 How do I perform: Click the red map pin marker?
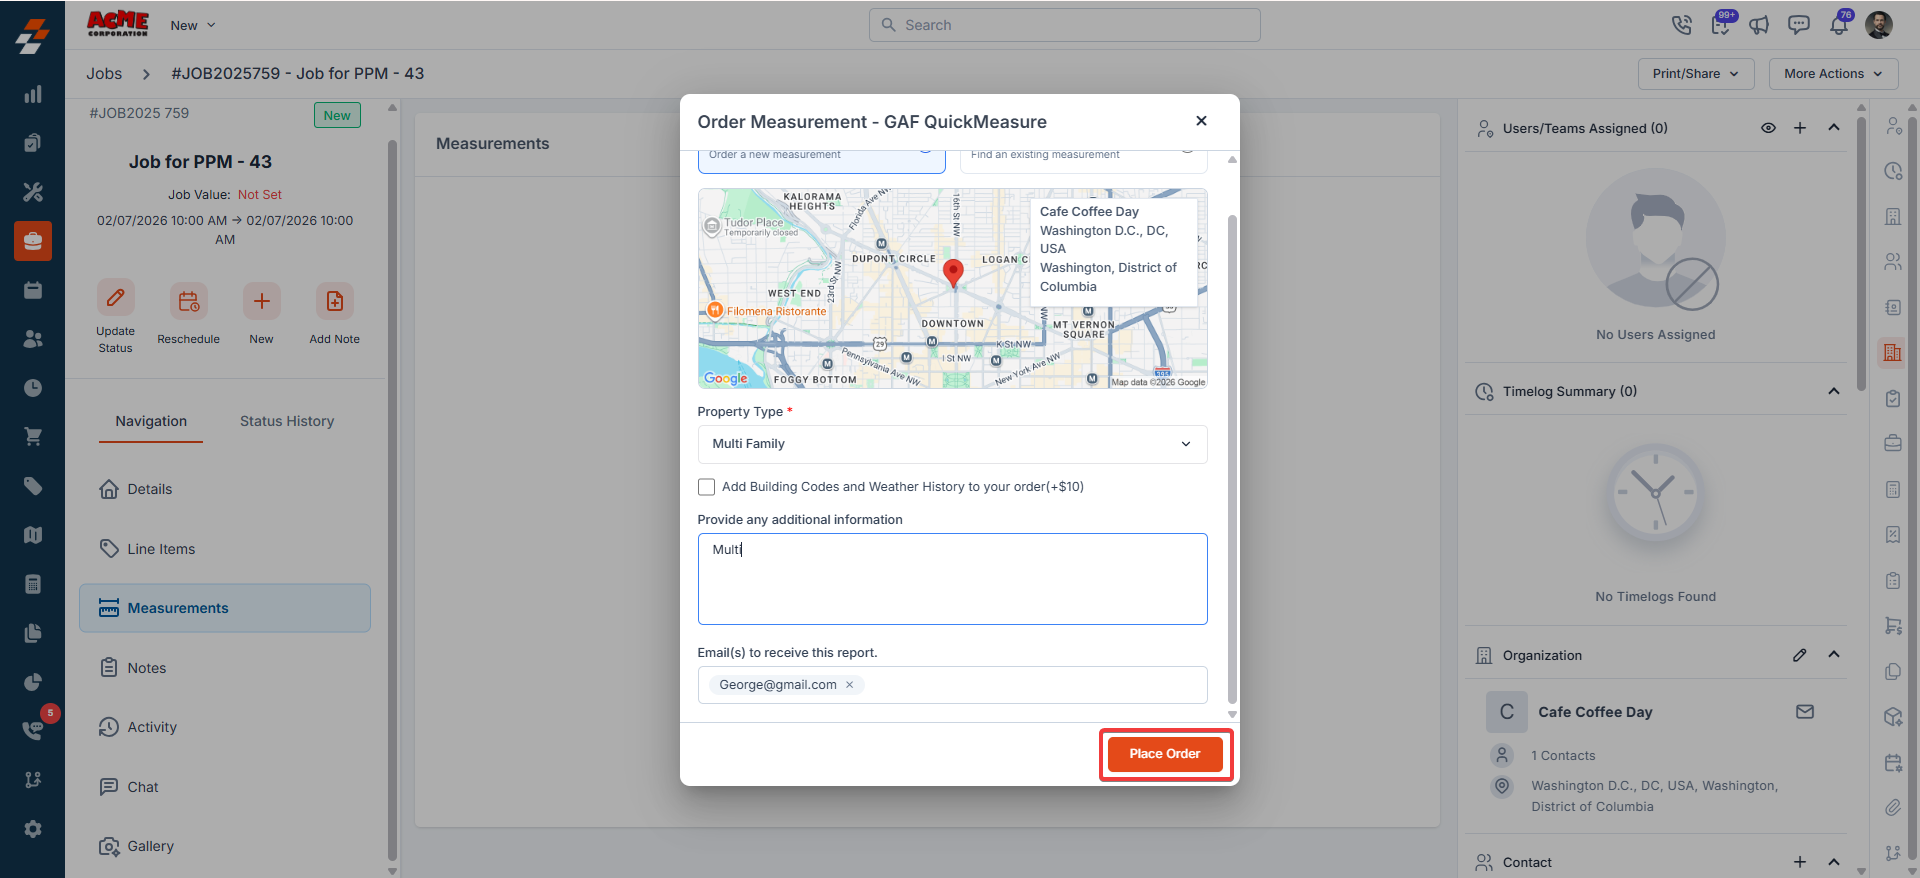(x=953, y=273)
